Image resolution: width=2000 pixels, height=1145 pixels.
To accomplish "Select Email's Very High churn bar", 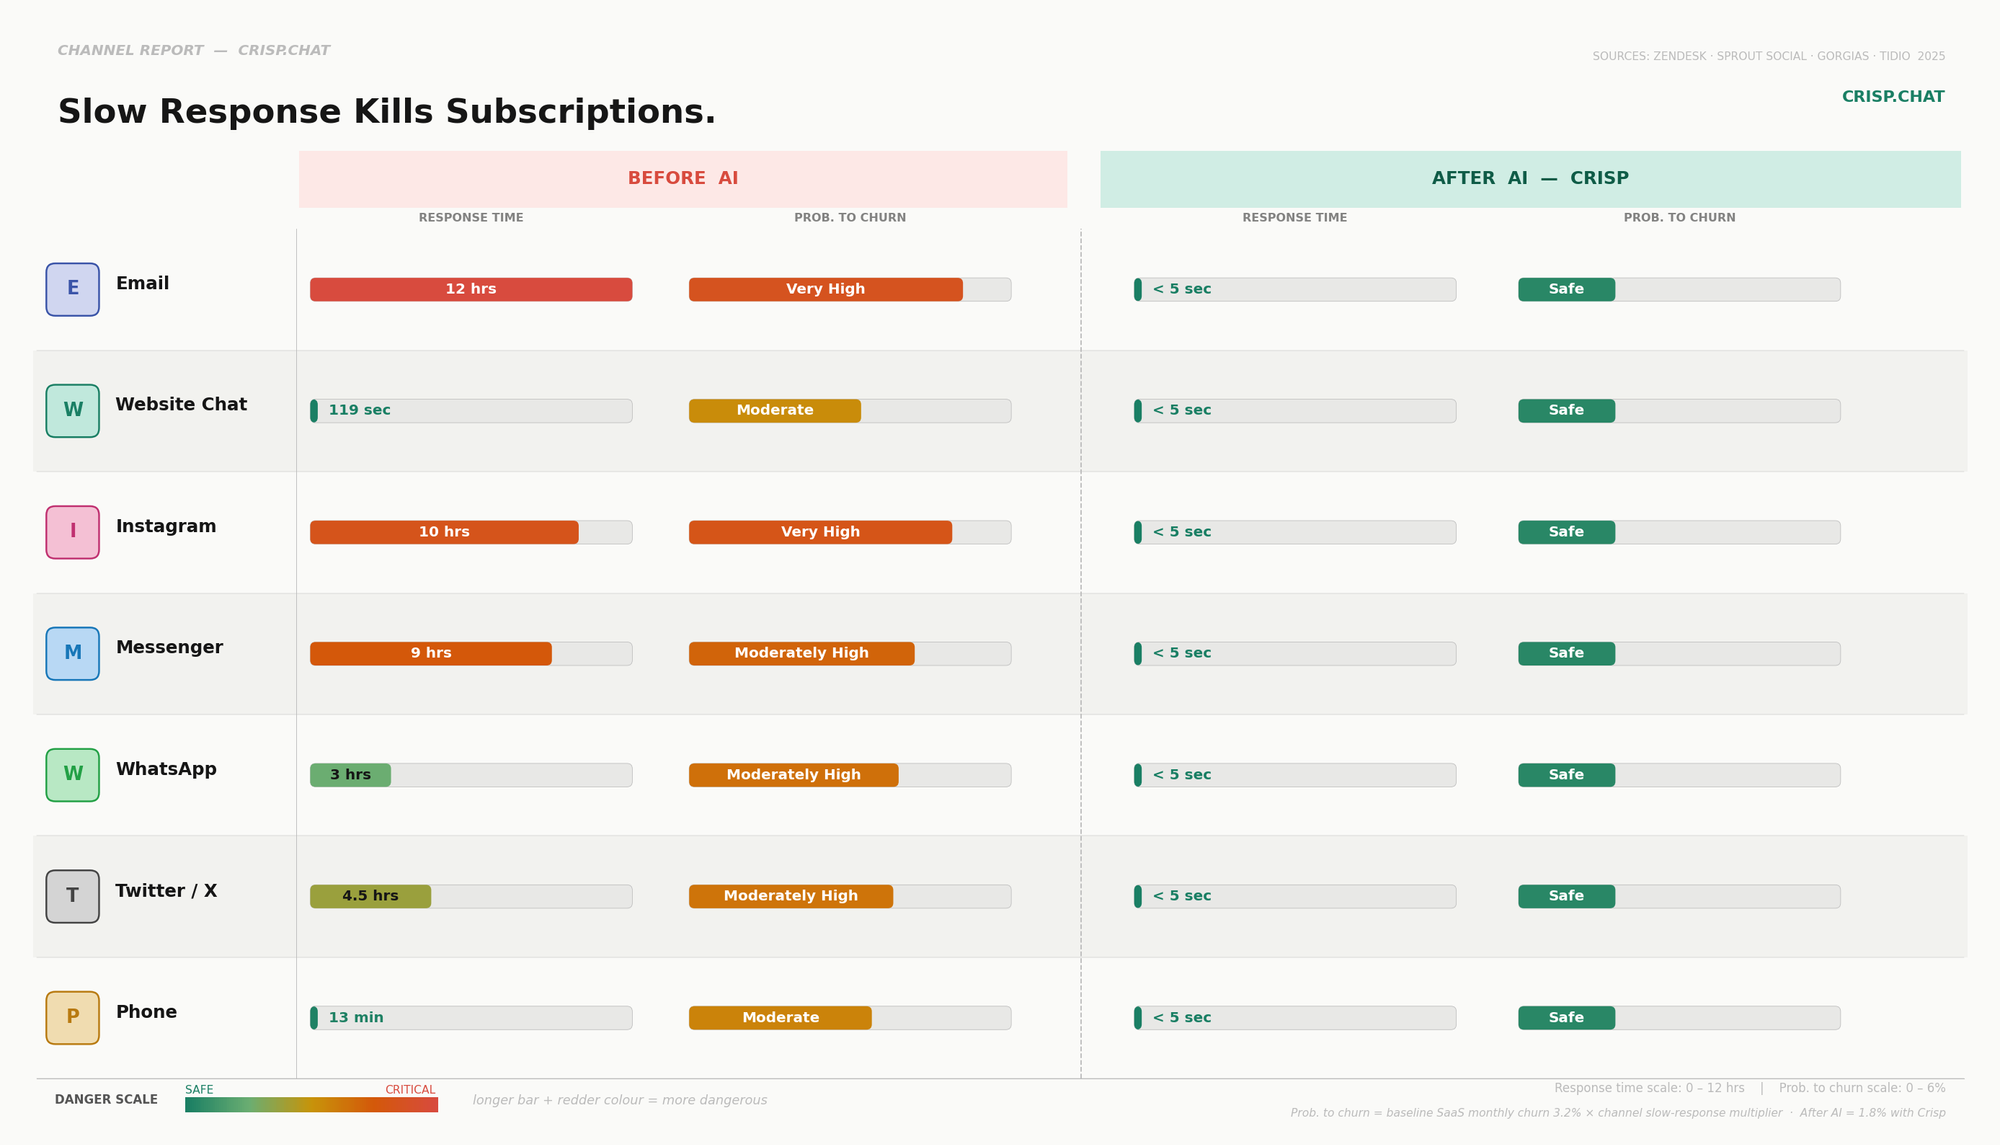I will tap(825, 289).
